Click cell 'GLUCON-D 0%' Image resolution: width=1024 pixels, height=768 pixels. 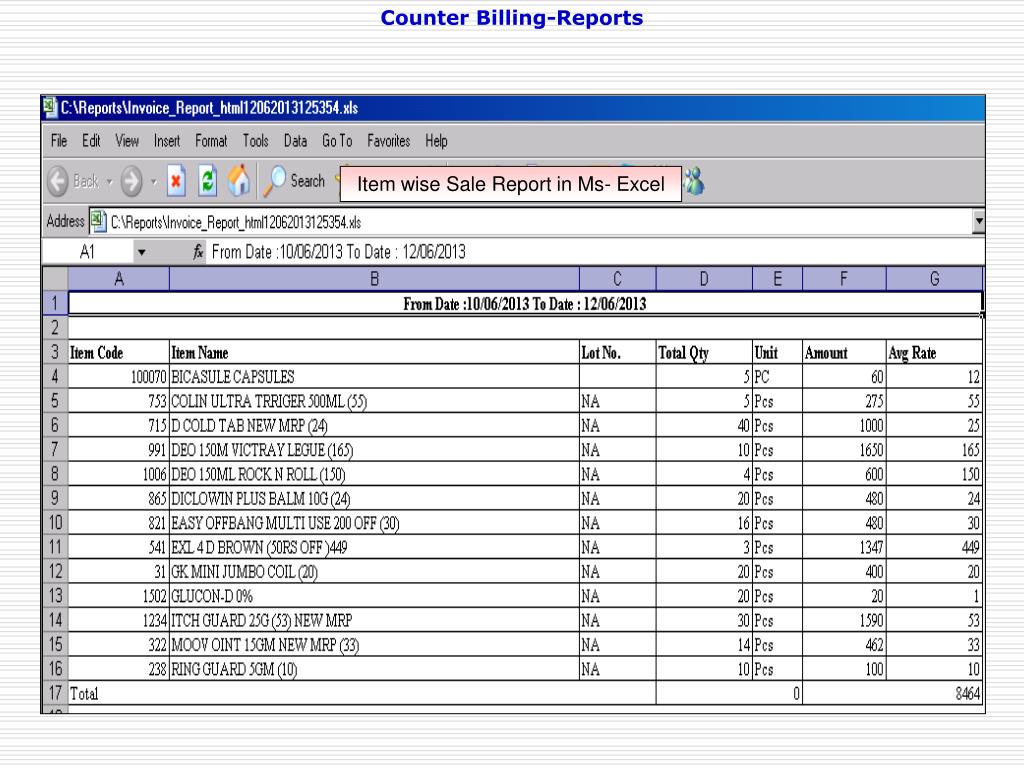(x=374, y=596)
